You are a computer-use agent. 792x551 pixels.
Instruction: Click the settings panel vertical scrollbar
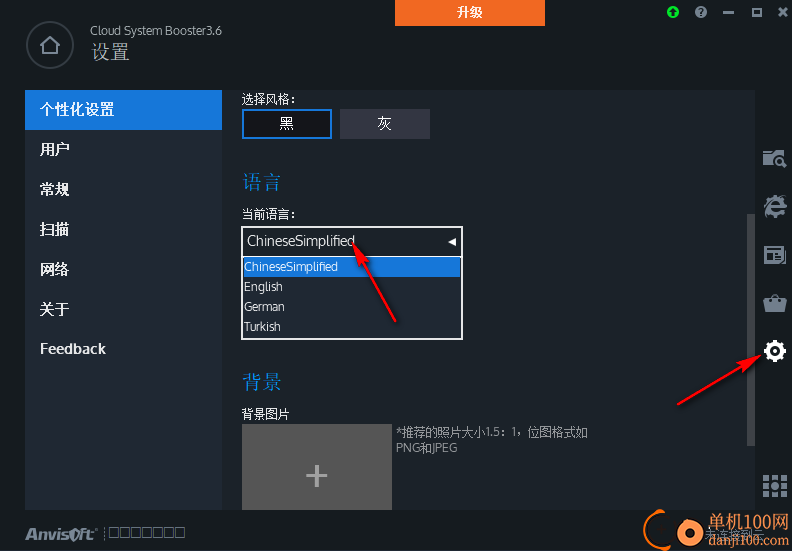pyautogui.click(x=751, y=330)
